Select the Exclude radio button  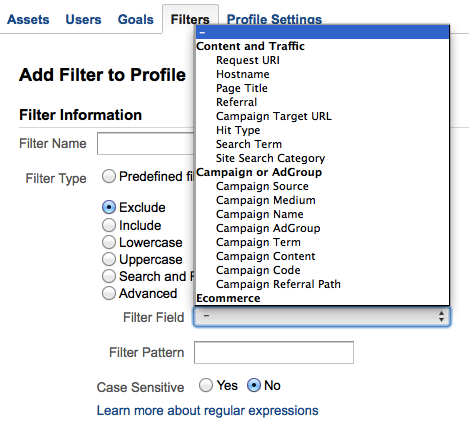click(109, 207)
